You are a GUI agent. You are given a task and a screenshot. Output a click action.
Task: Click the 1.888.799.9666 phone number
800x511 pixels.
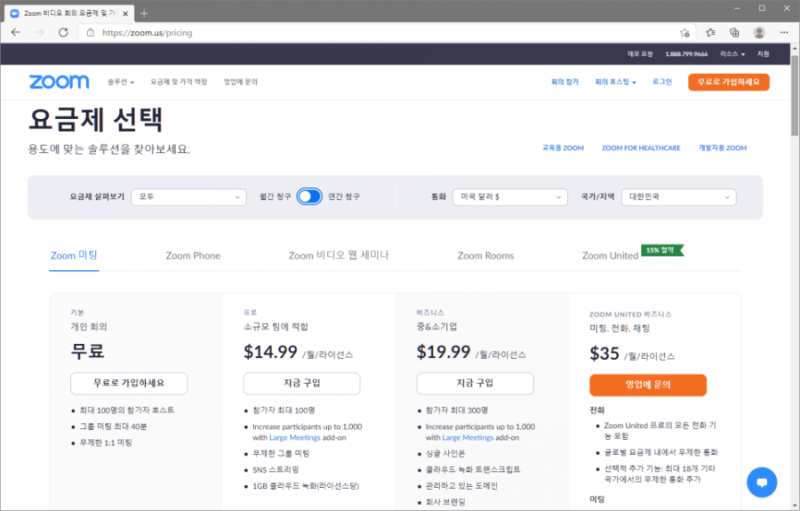coord(686,54)
